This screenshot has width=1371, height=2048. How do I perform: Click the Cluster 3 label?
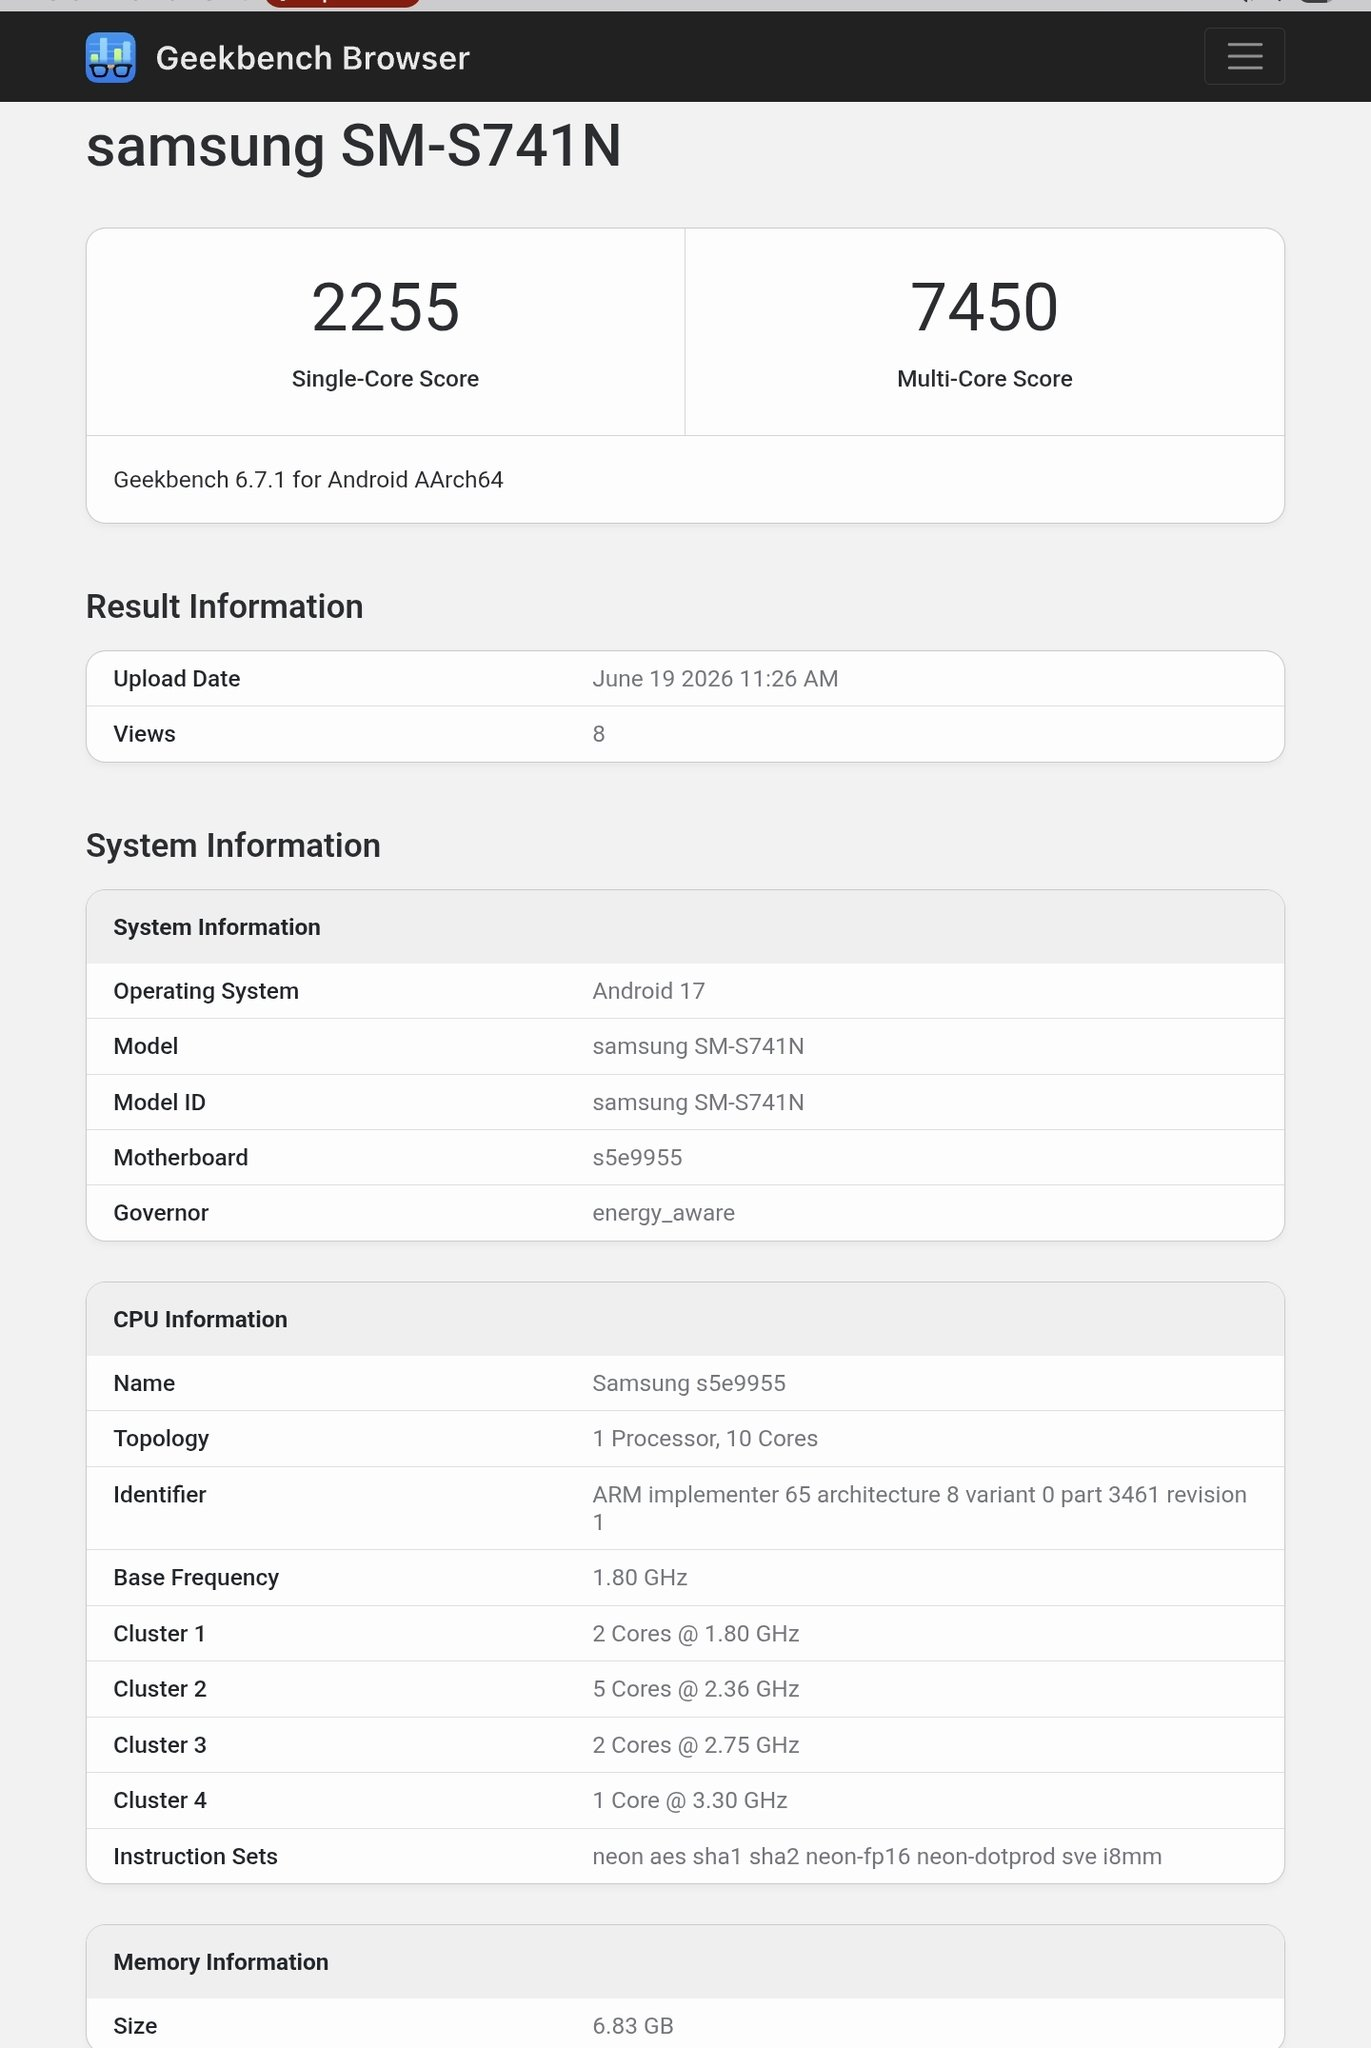[x=160, y=1745]
